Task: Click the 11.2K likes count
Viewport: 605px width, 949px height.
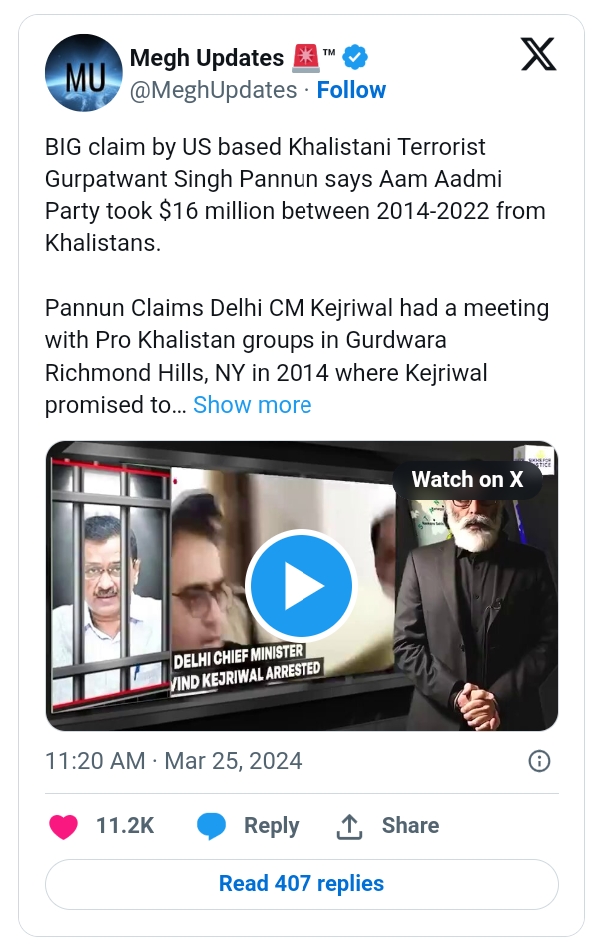Action: click(x=125, y=826)
